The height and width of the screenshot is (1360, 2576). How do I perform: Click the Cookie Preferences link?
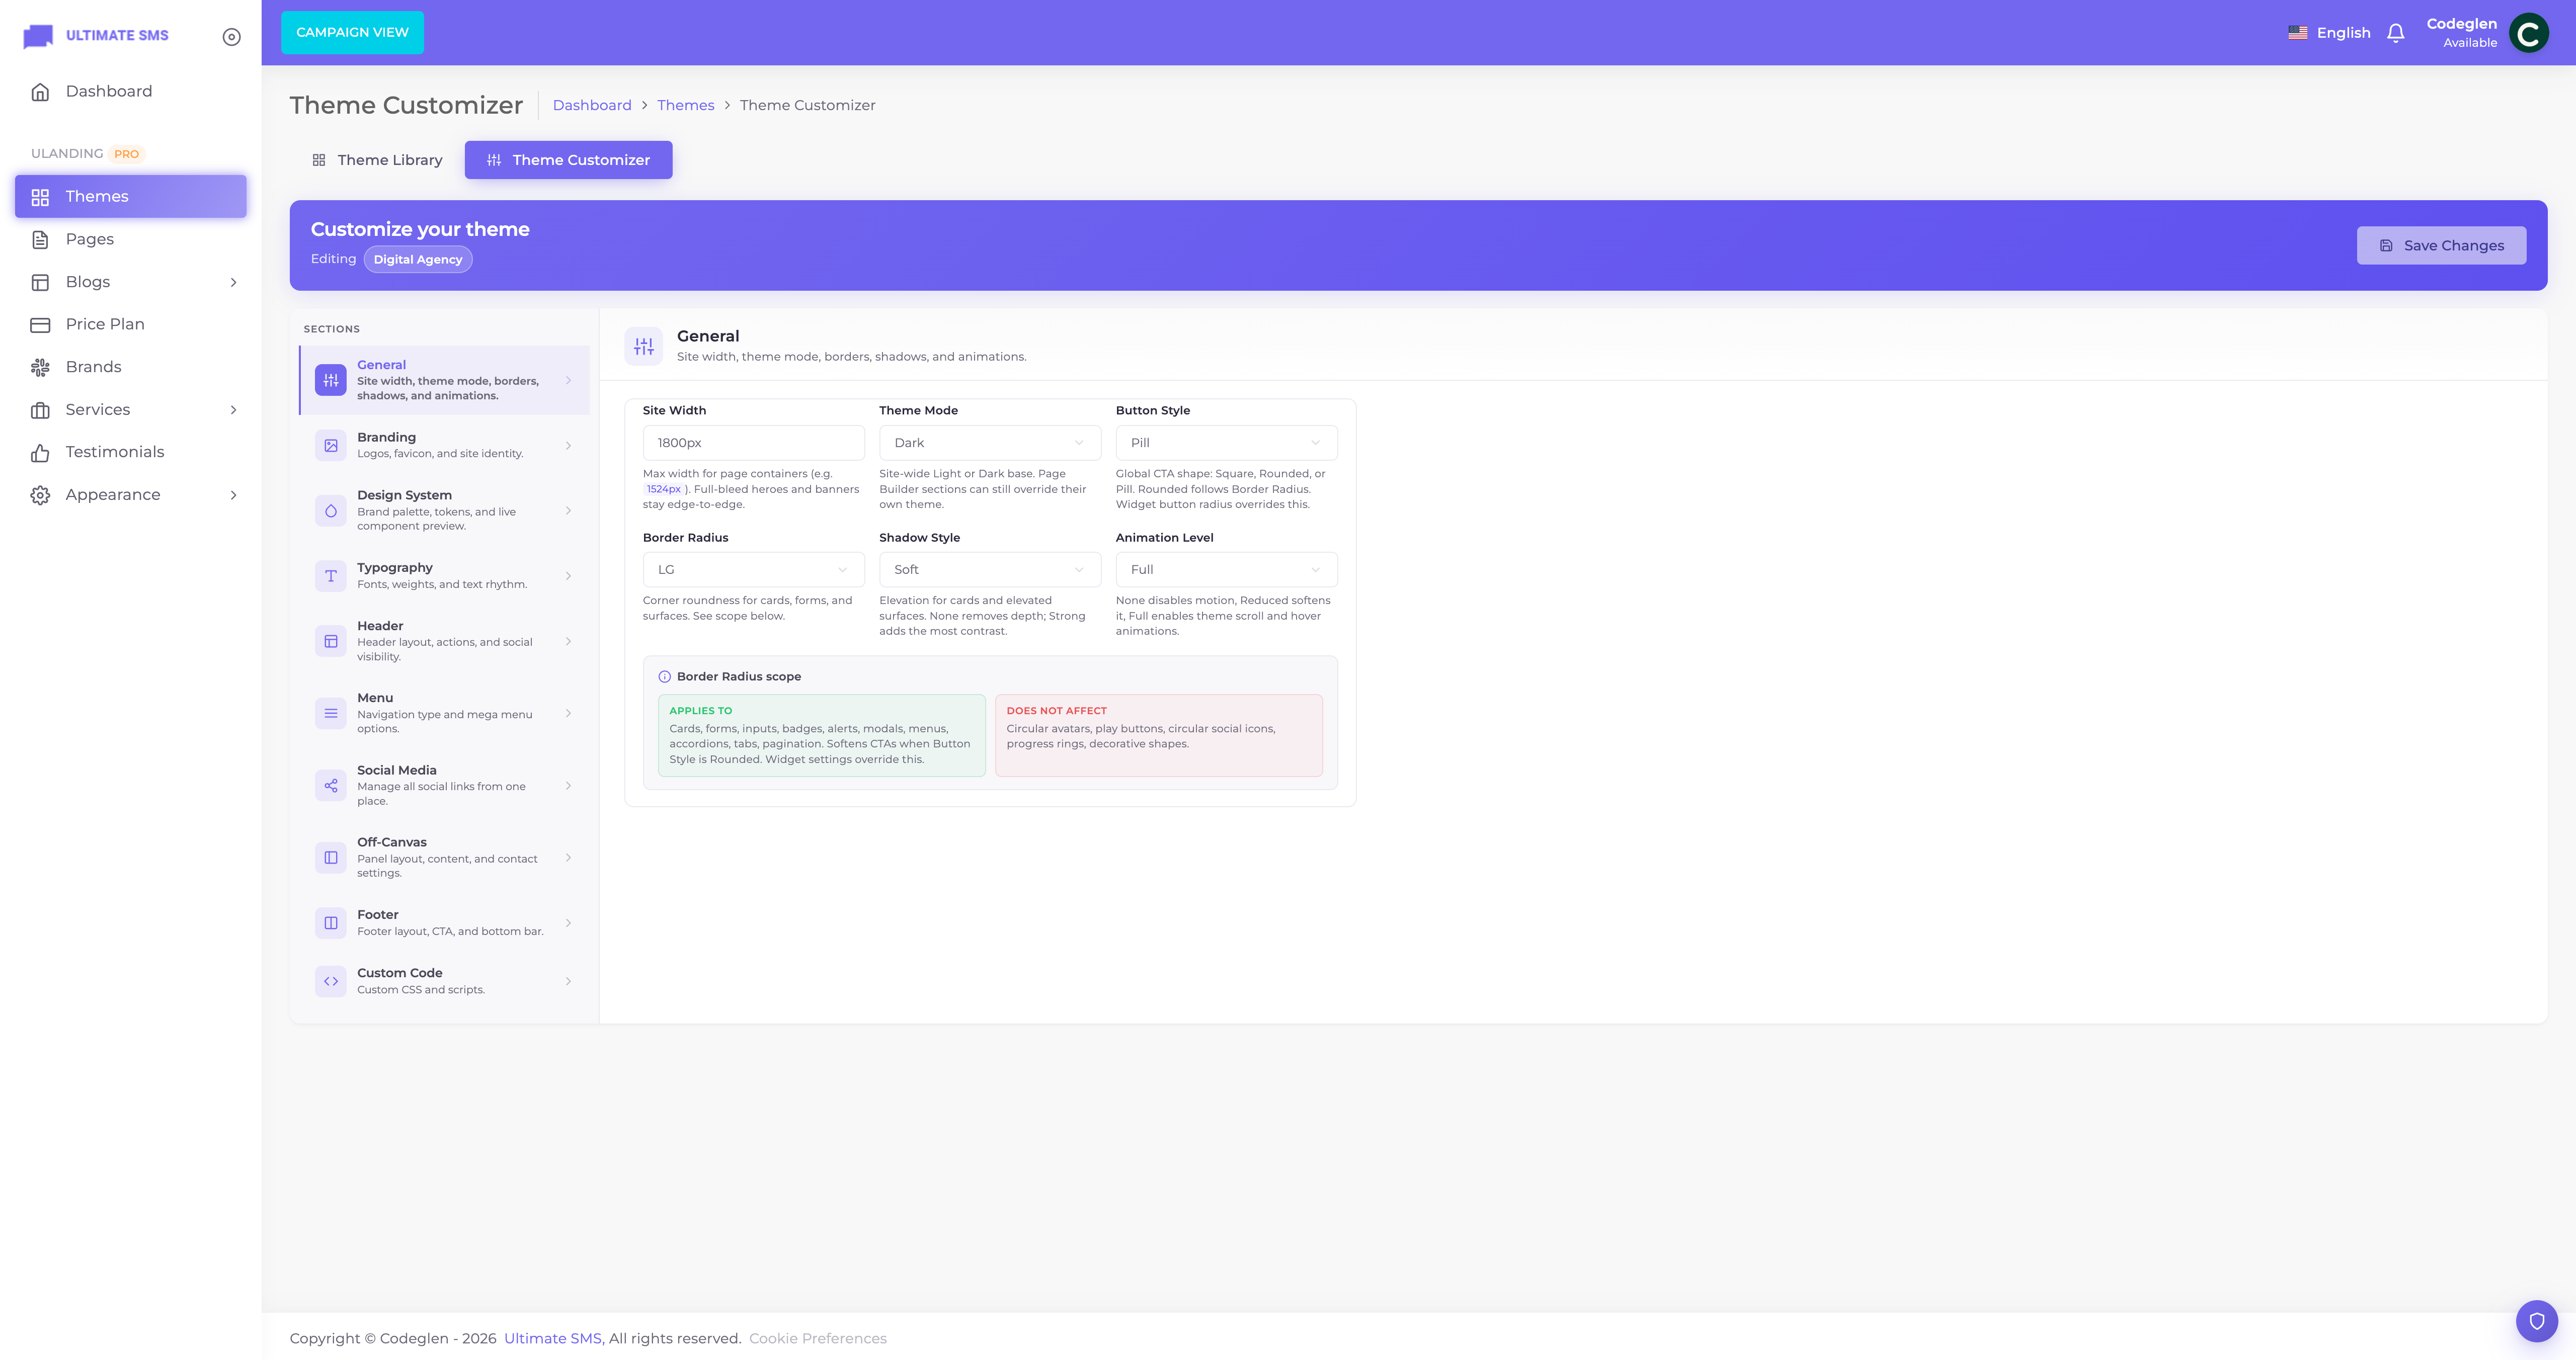pyautogui.click(x=818, y=1339)
